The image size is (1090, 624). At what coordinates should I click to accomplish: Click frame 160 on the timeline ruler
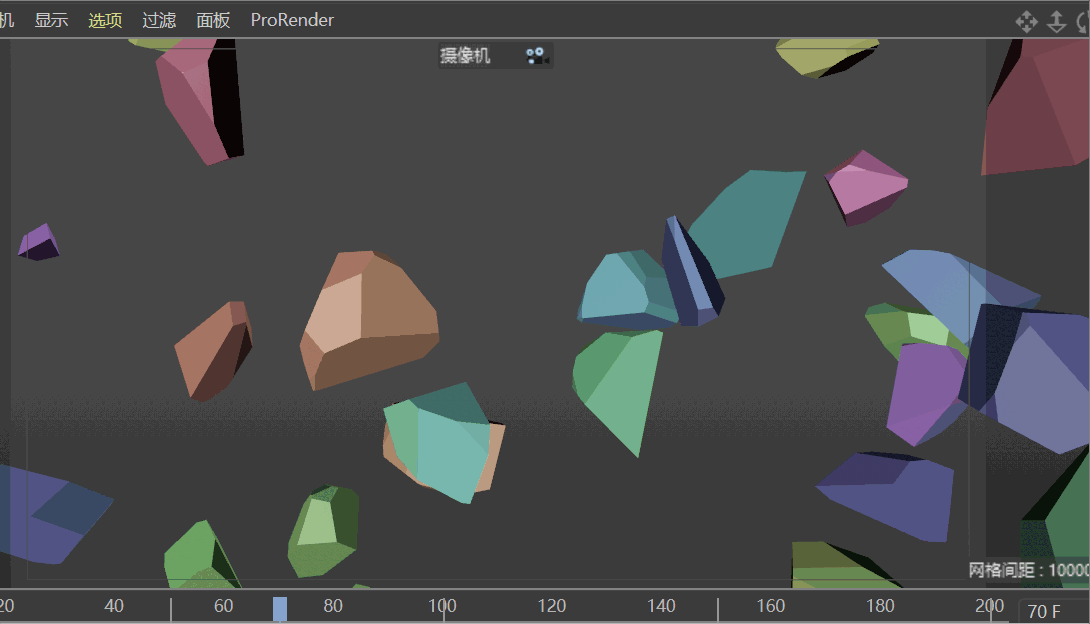tap(770, 606)
